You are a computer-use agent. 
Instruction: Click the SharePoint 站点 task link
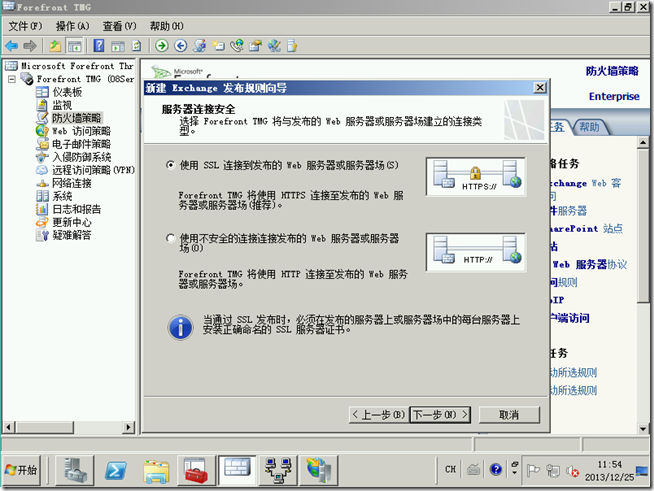[586, 229]
